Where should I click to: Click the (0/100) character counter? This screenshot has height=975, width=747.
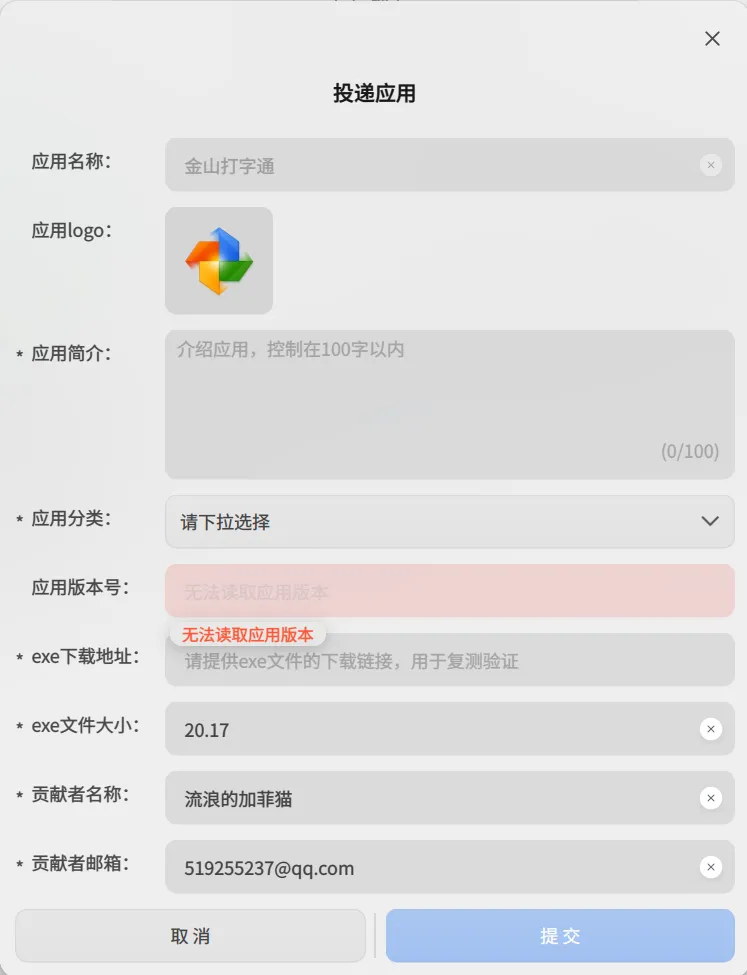pyautogui.click(x=690, y=451)
